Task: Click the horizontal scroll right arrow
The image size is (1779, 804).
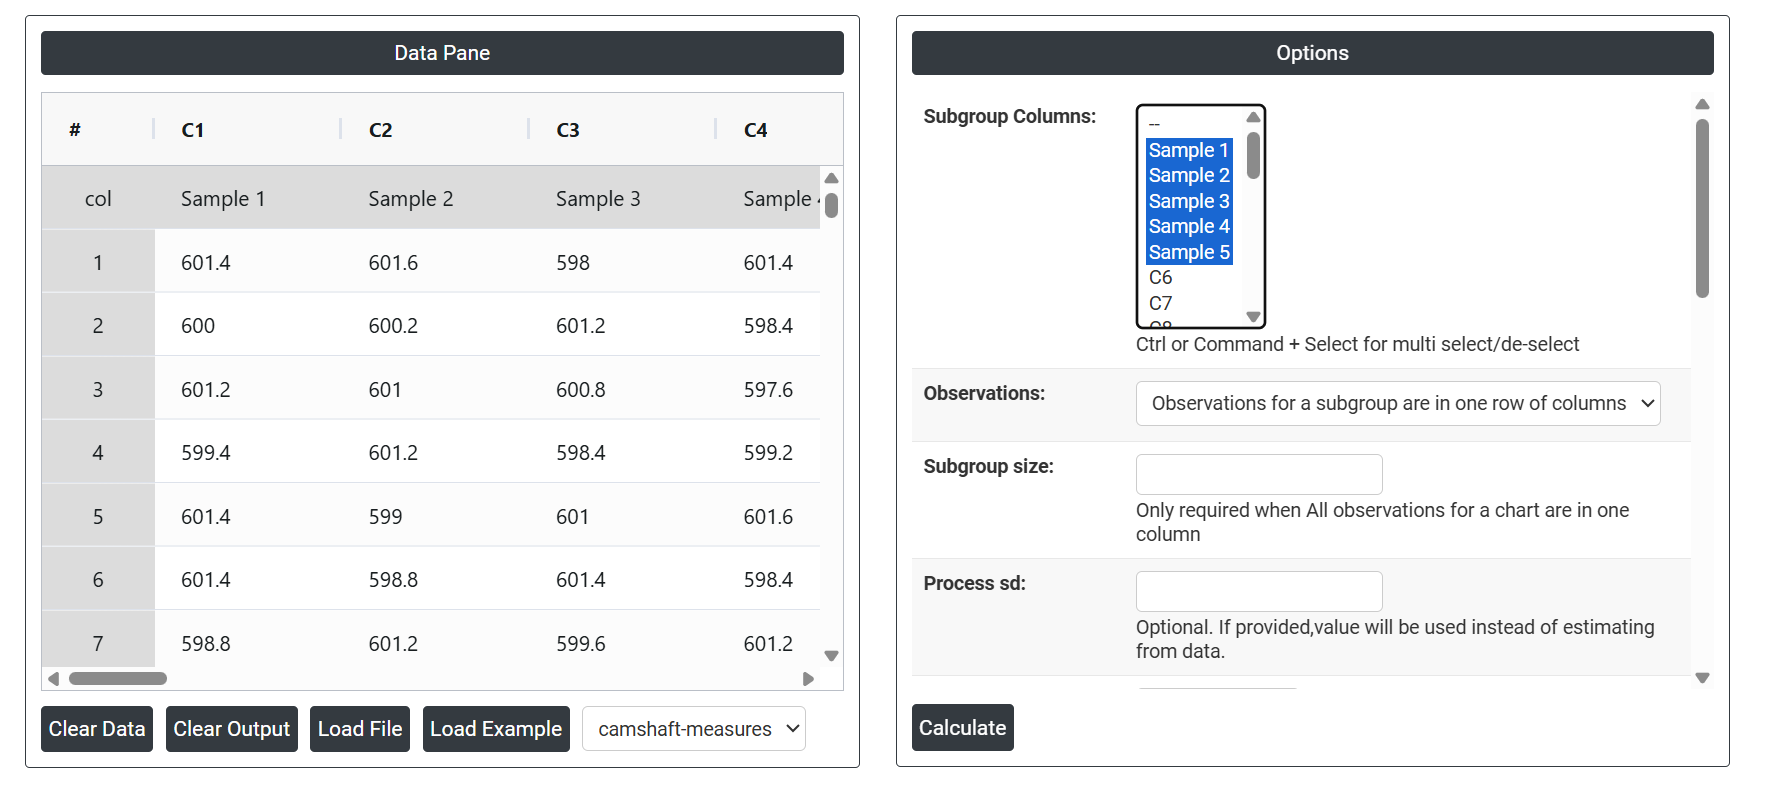Action: click(808, 679)
